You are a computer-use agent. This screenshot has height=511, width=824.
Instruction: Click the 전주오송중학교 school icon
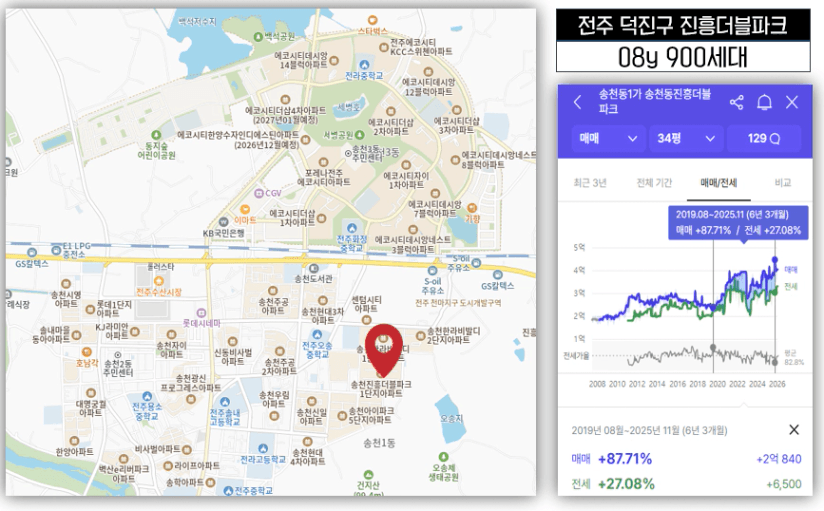317,335
